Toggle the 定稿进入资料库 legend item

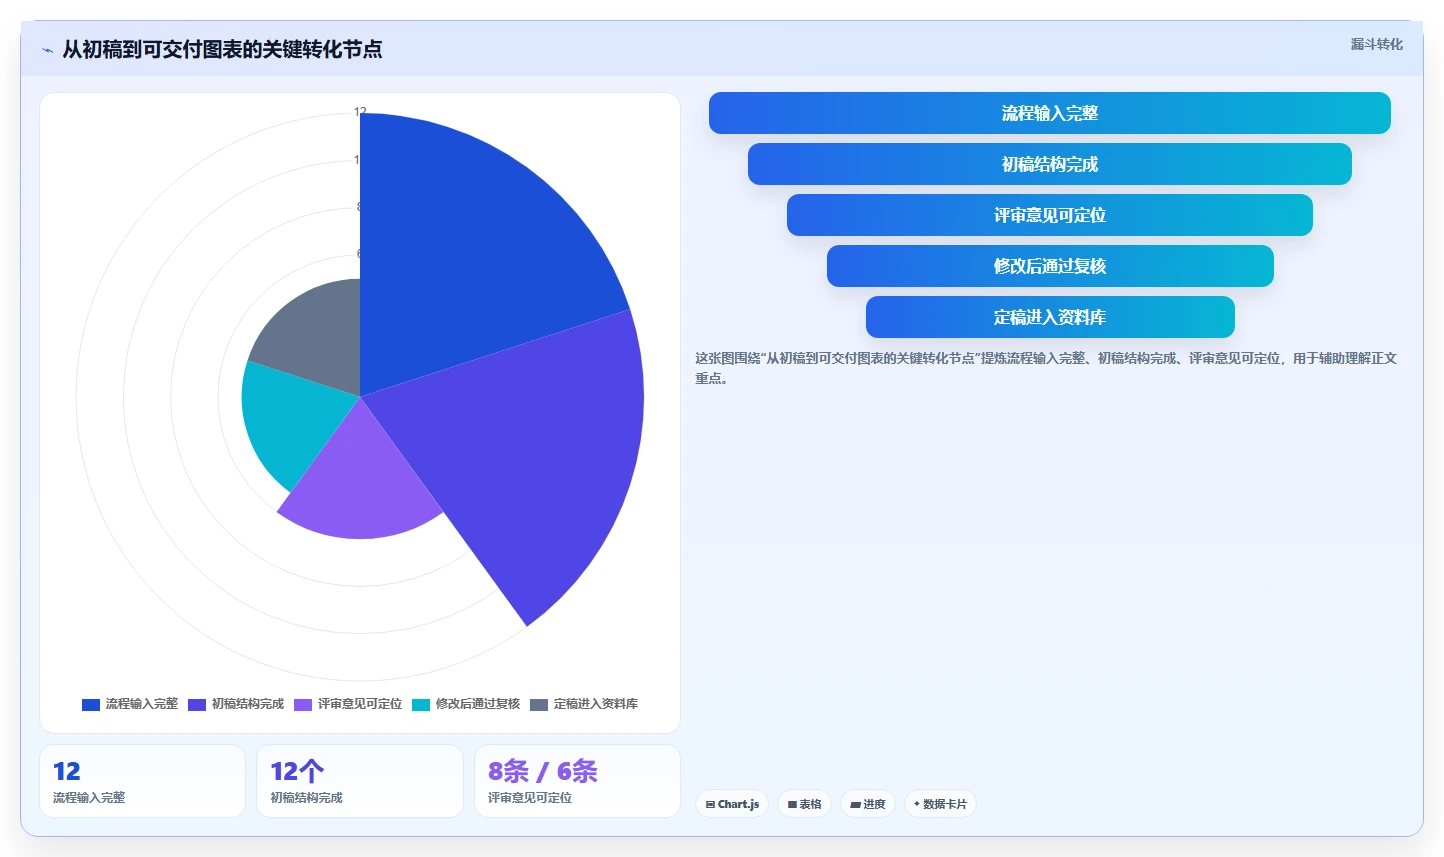coord(584,704)
